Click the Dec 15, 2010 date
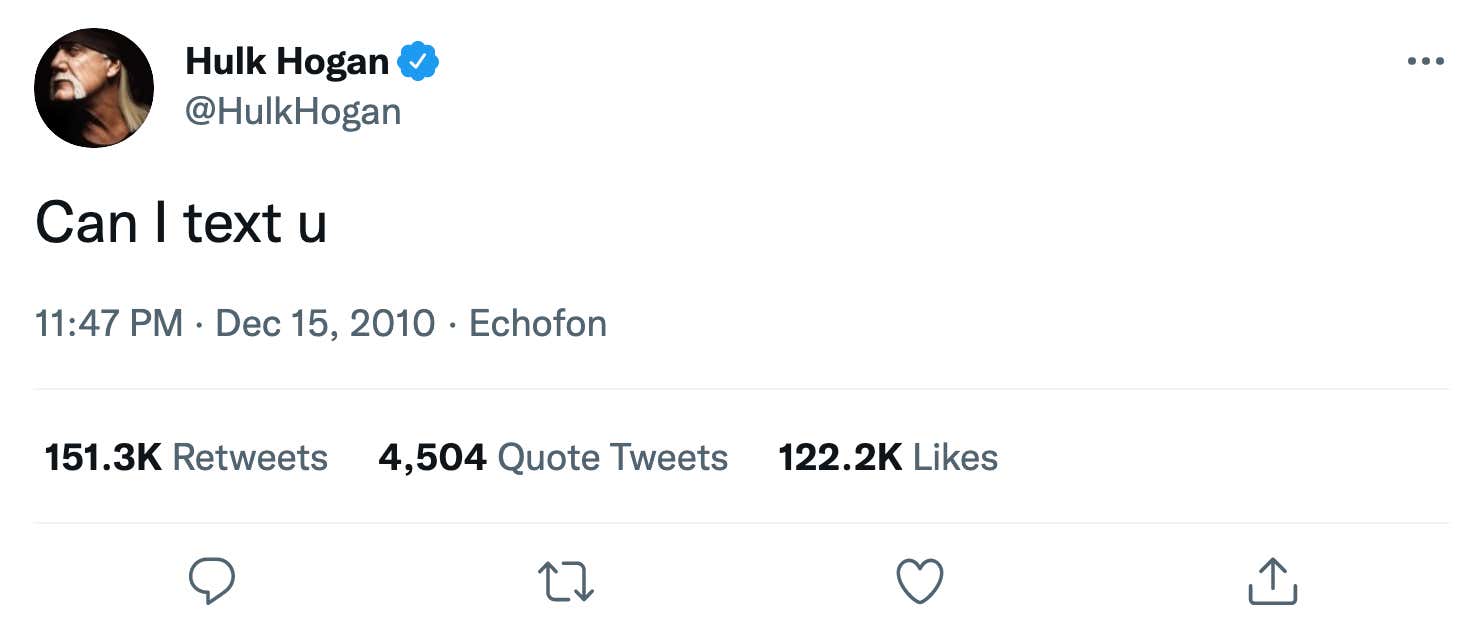This screenshot has height=636, width=1484. [x=325, y=323]
